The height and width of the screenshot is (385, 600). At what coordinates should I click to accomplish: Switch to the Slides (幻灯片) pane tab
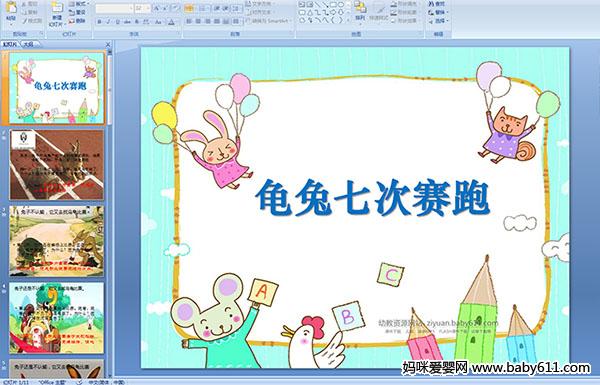(10, 44)
